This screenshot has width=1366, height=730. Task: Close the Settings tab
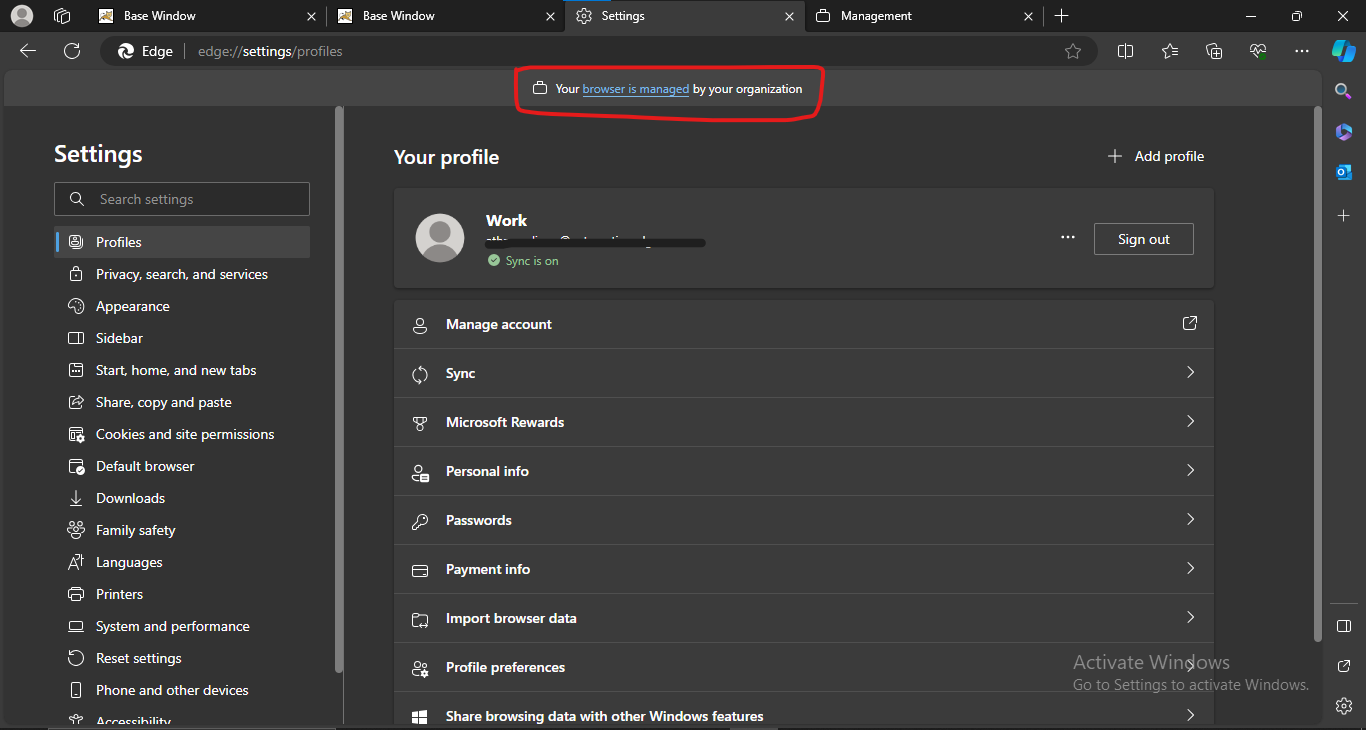[789, 16]
